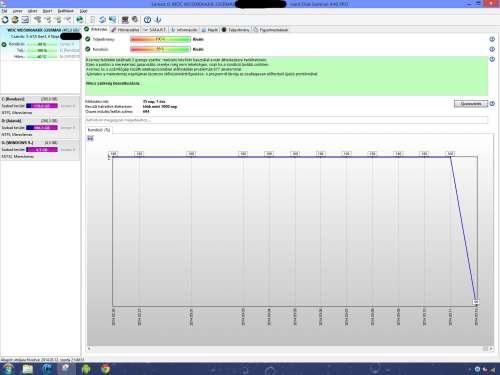Click the blue monitor icon in toolbar

point(113,20)
